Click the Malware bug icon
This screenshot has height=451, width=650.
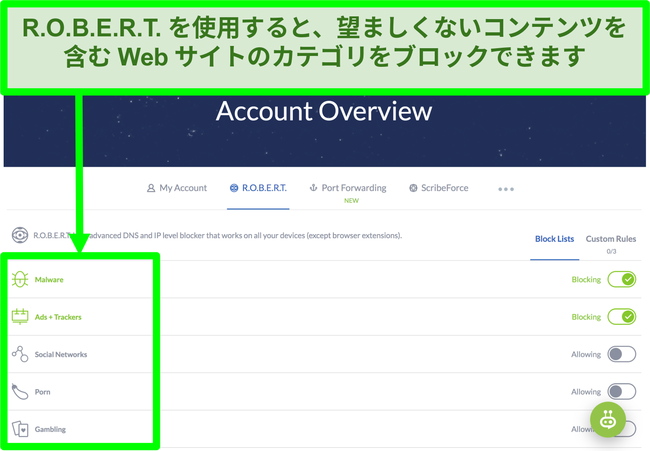(x=20, y=279)
